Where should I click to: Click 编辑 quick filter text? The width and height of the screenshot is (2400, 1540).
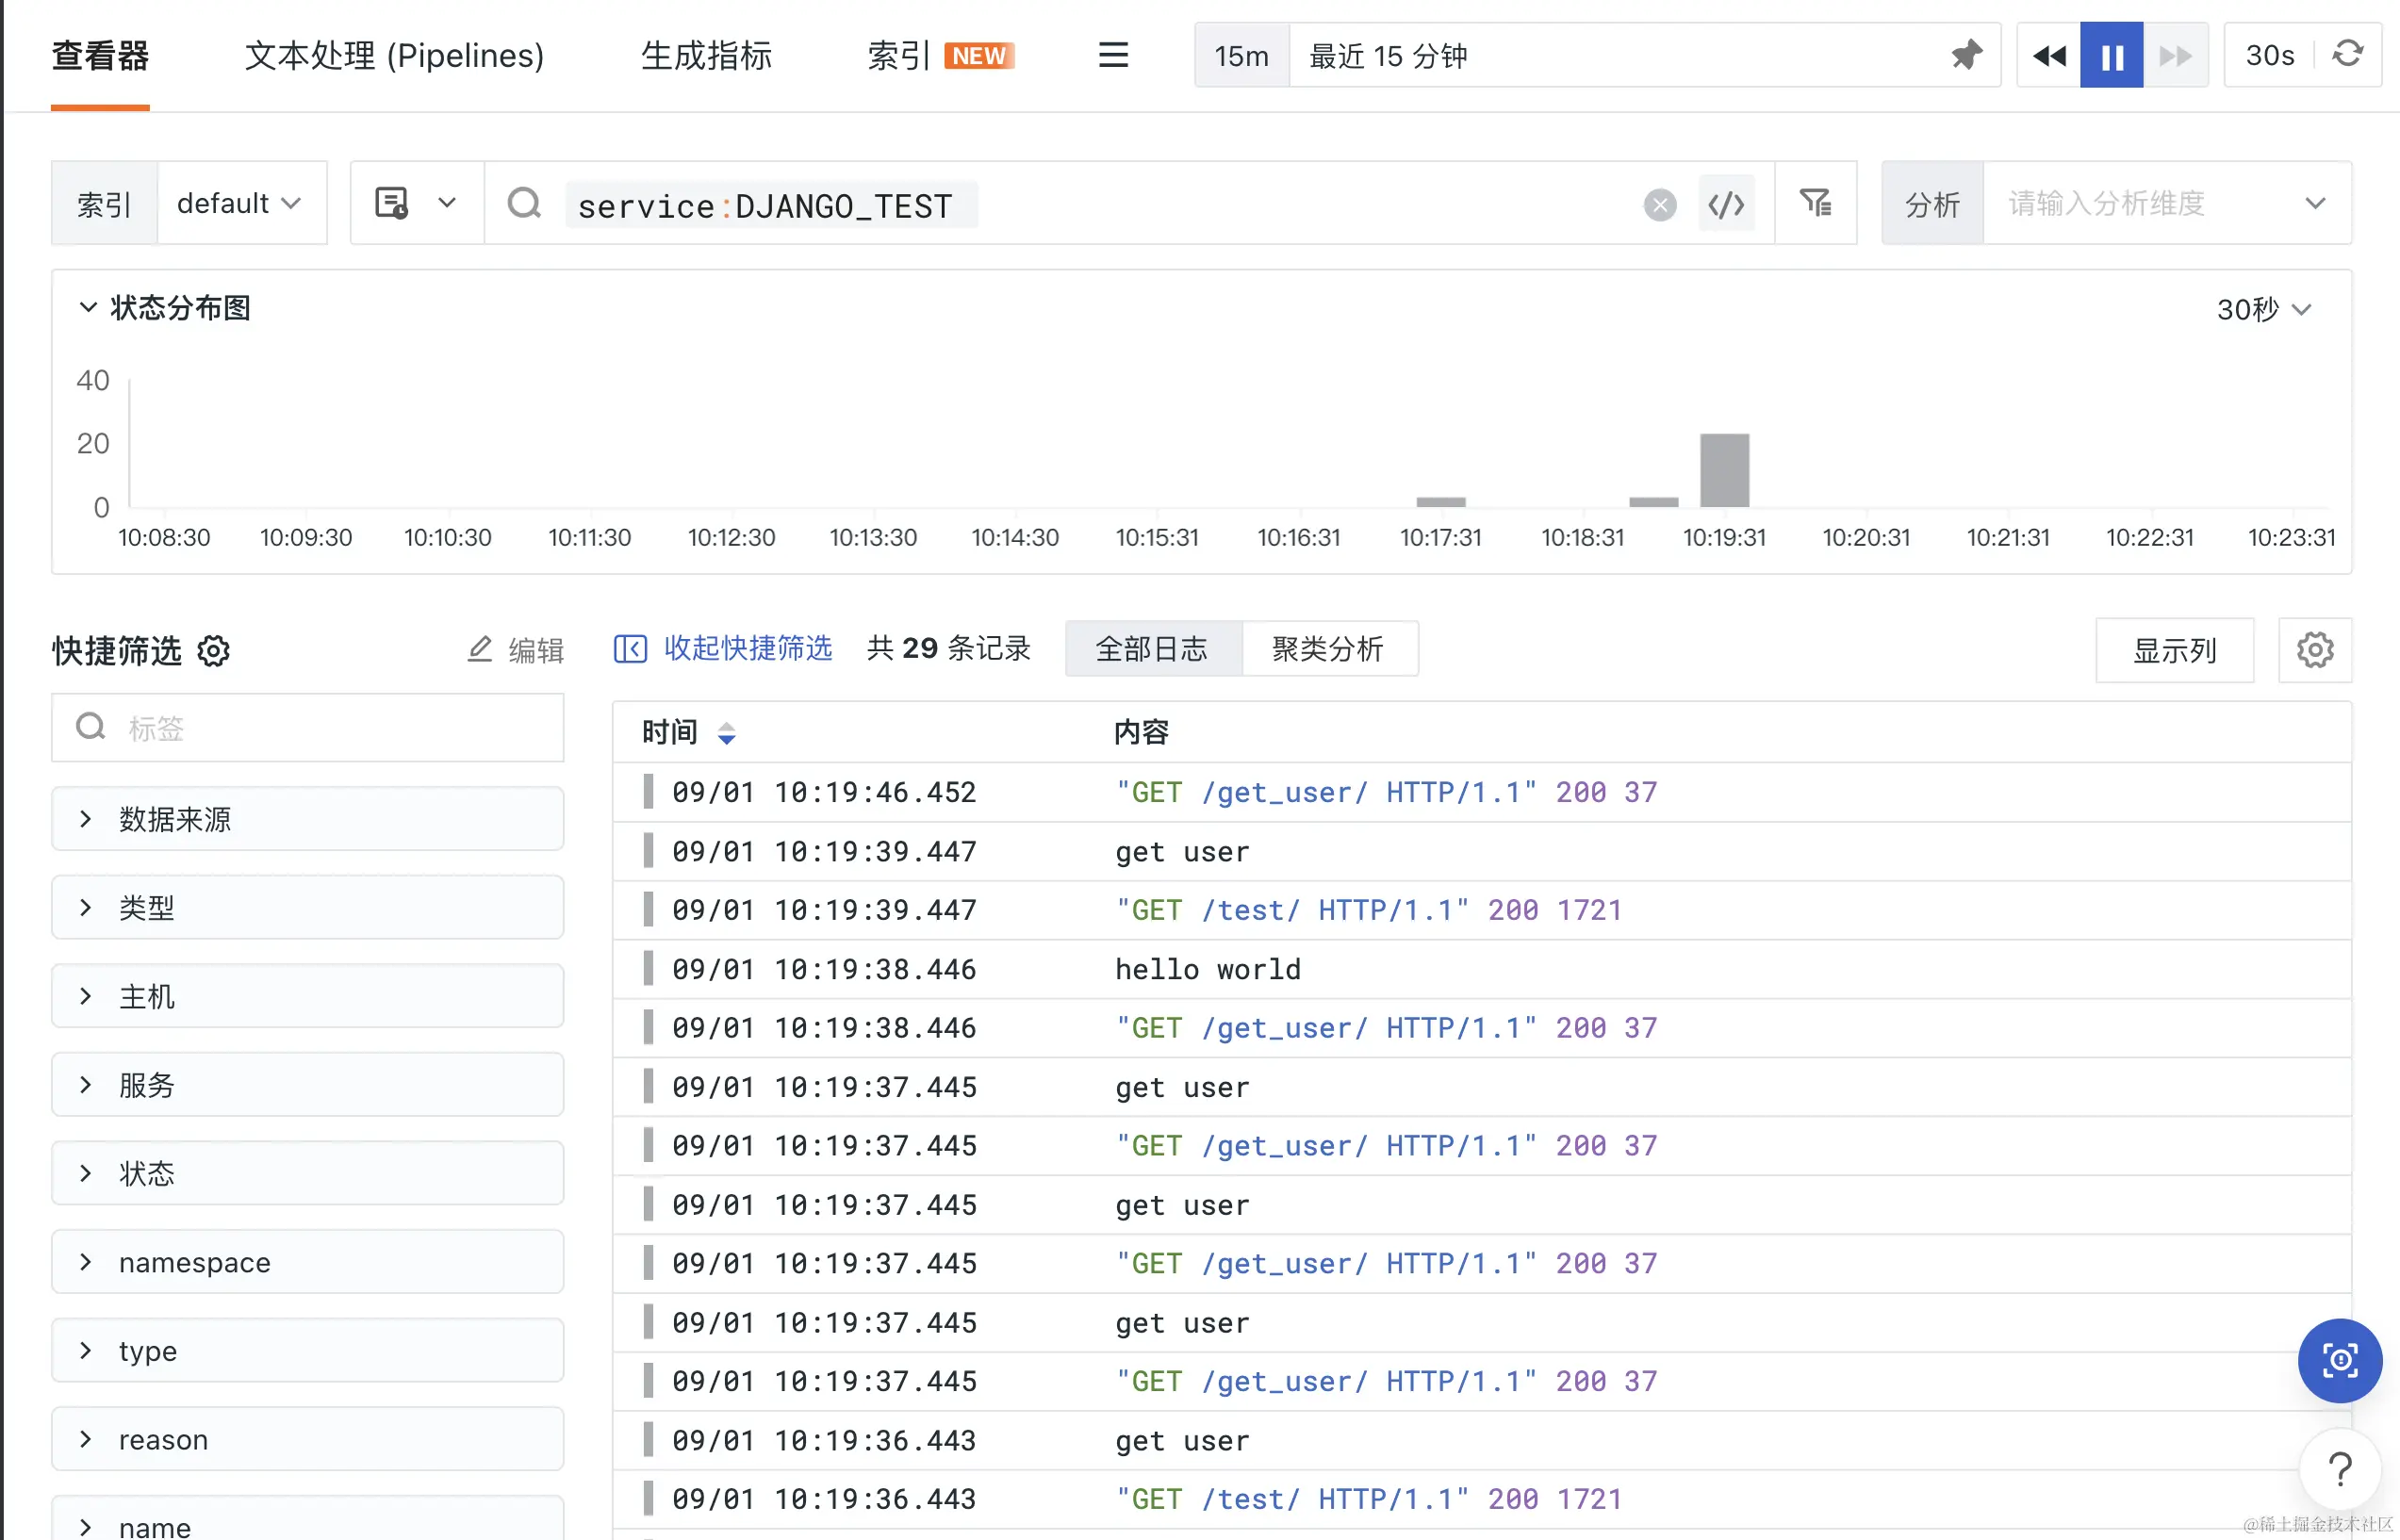(536, 650)
